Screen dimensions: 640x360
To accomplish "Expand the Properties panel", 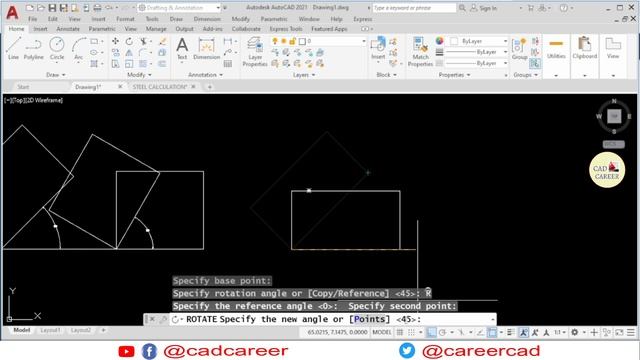I will [x=454, y=75].
